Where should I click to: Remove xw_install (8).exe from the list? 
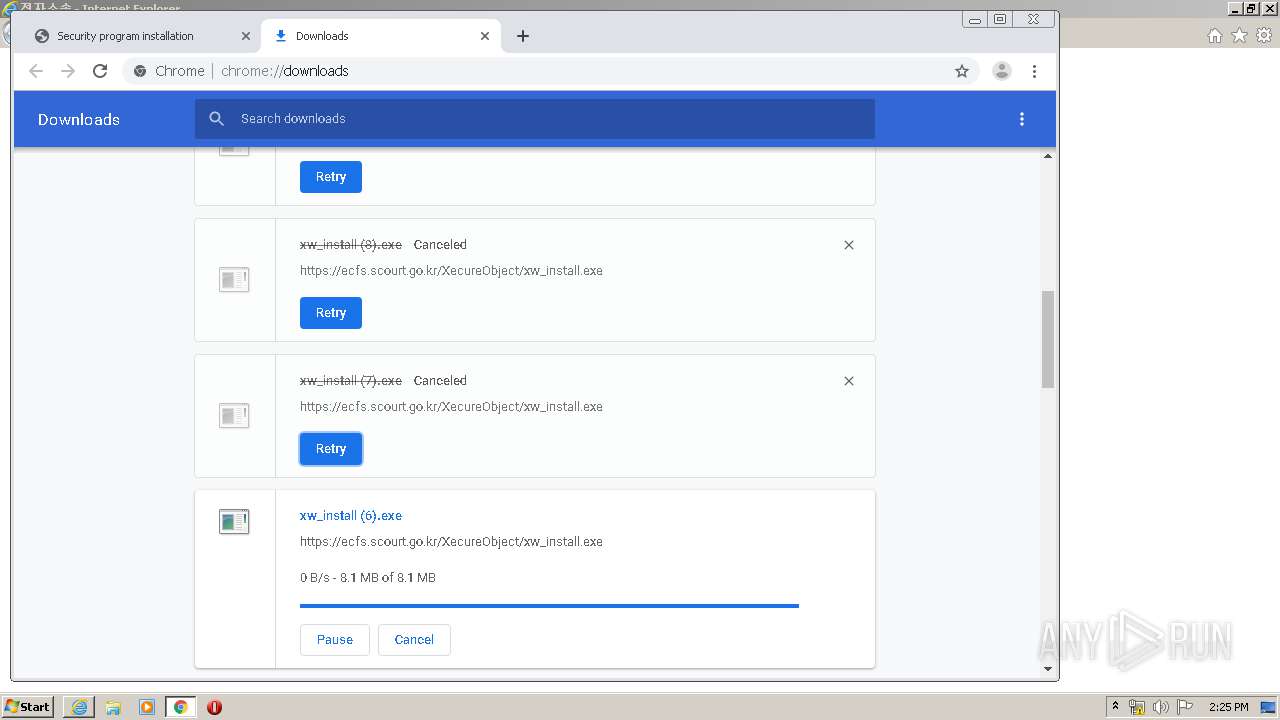pyautogui.click(x=849, y=245)
